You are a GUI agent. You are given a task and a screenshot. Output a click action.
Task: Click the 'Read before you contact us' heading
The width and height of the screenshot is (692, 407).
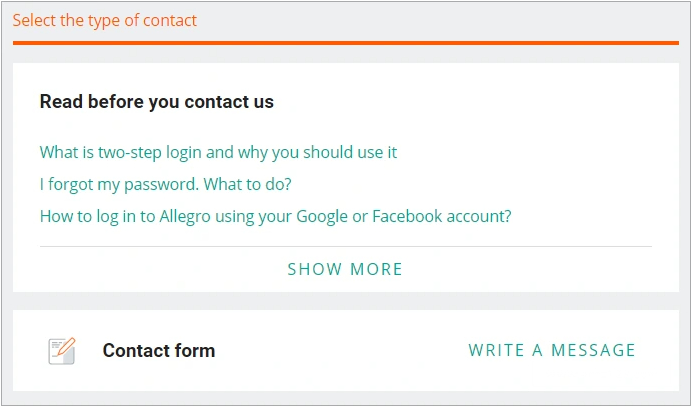pos(156,102)
